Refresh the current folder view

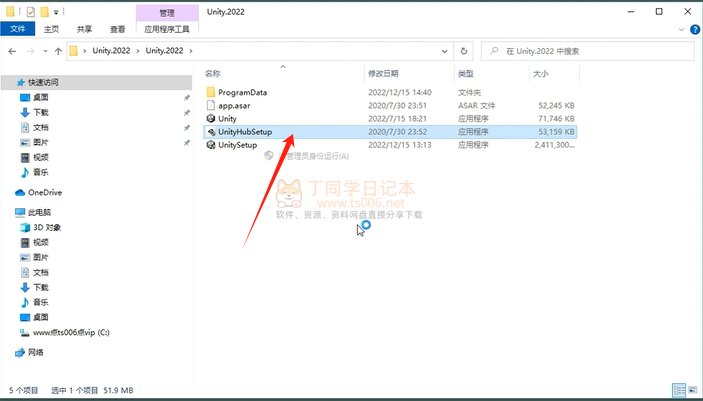point(465,50)
